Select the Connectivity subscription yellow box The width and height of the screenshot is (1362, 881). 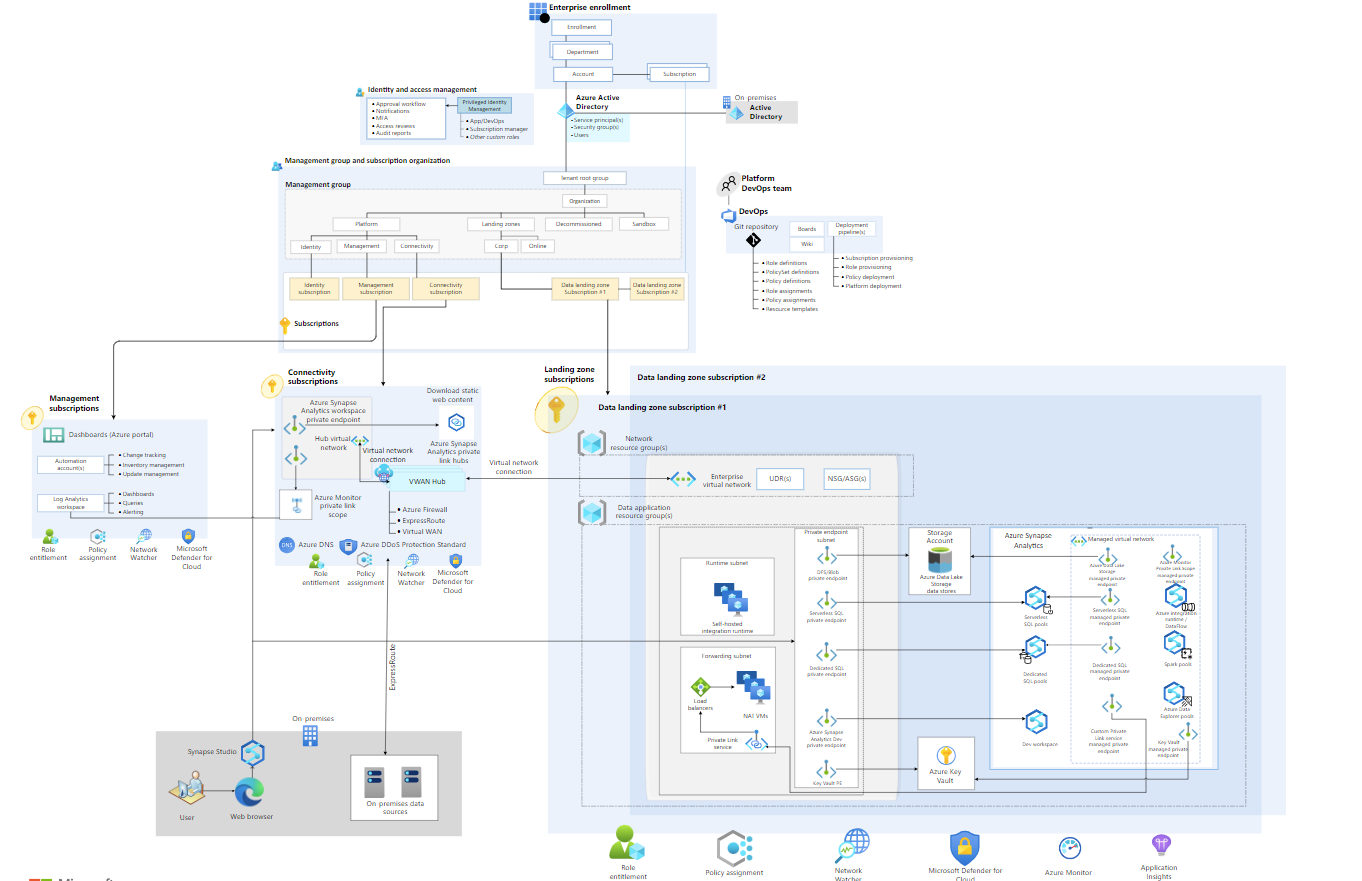click(446, 288)
